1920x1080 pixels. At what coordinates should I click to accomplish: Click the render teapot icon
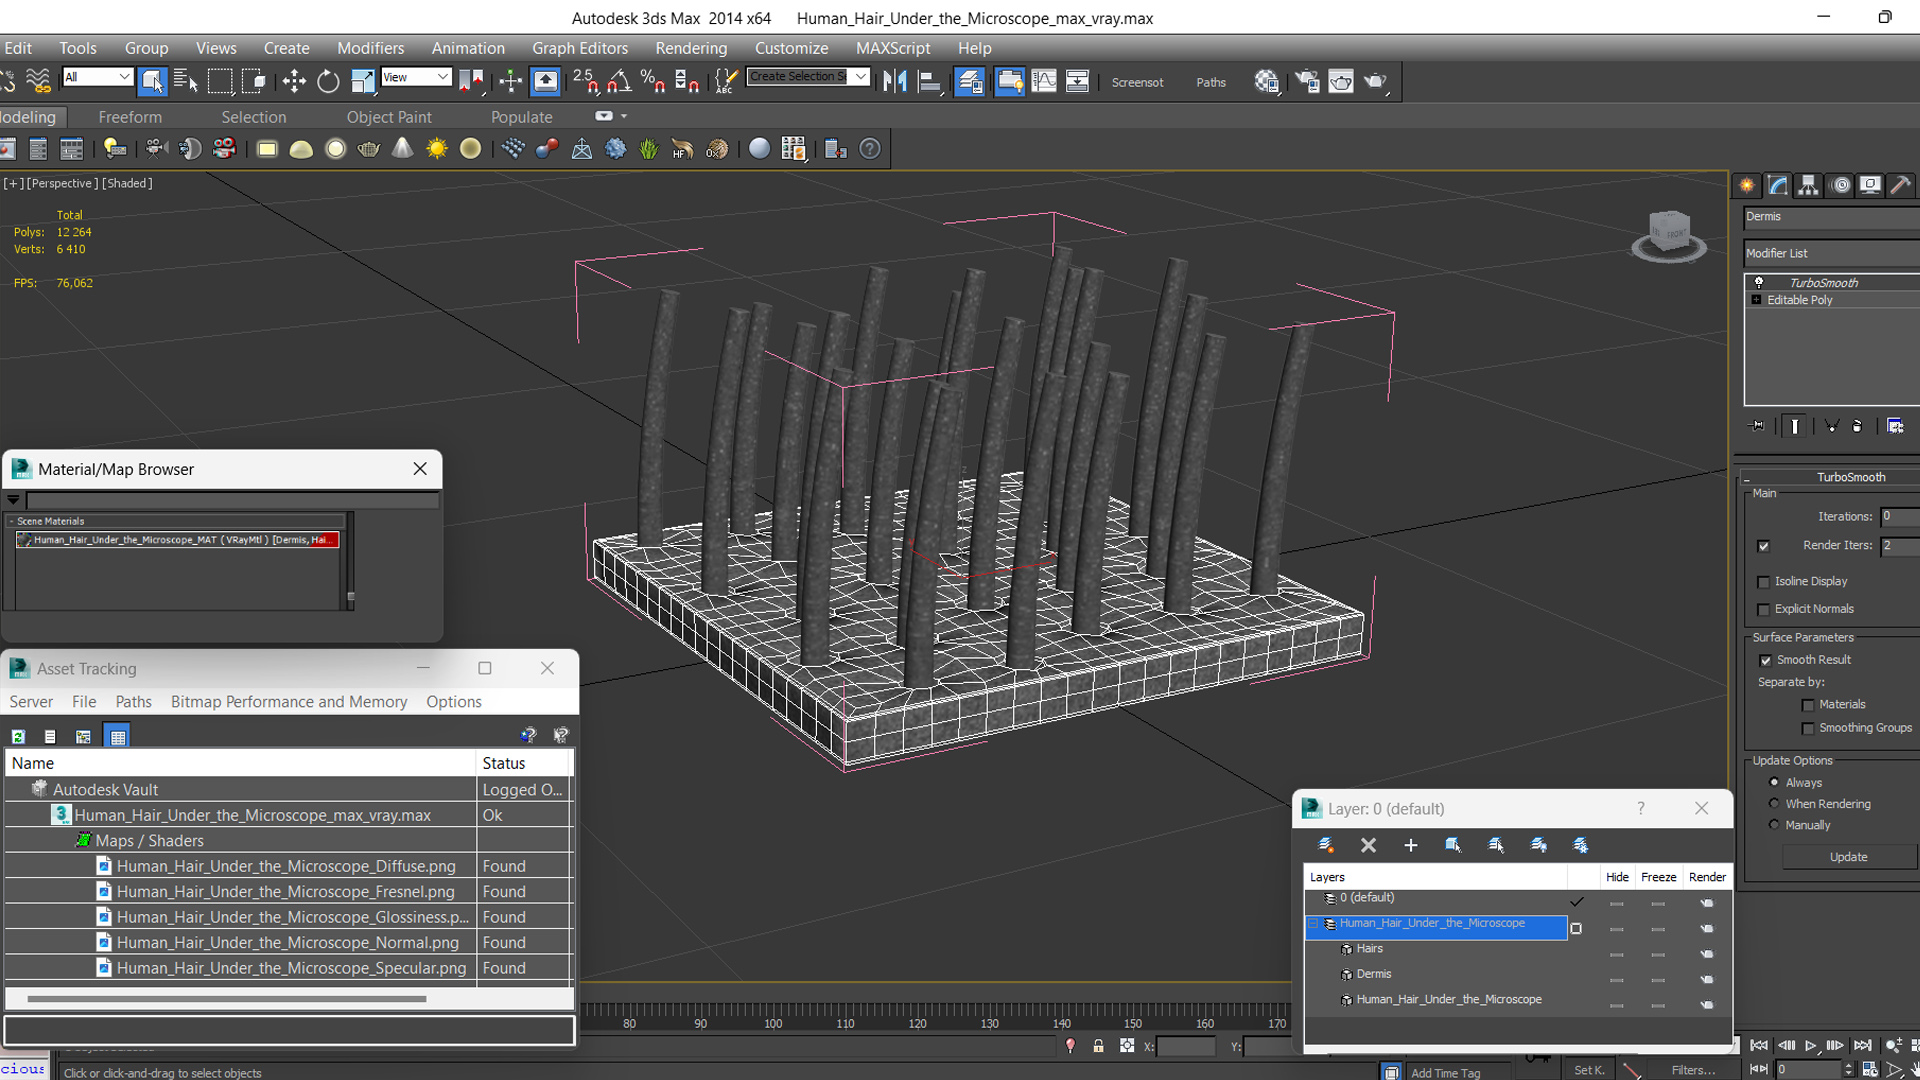coord(1375,81)
